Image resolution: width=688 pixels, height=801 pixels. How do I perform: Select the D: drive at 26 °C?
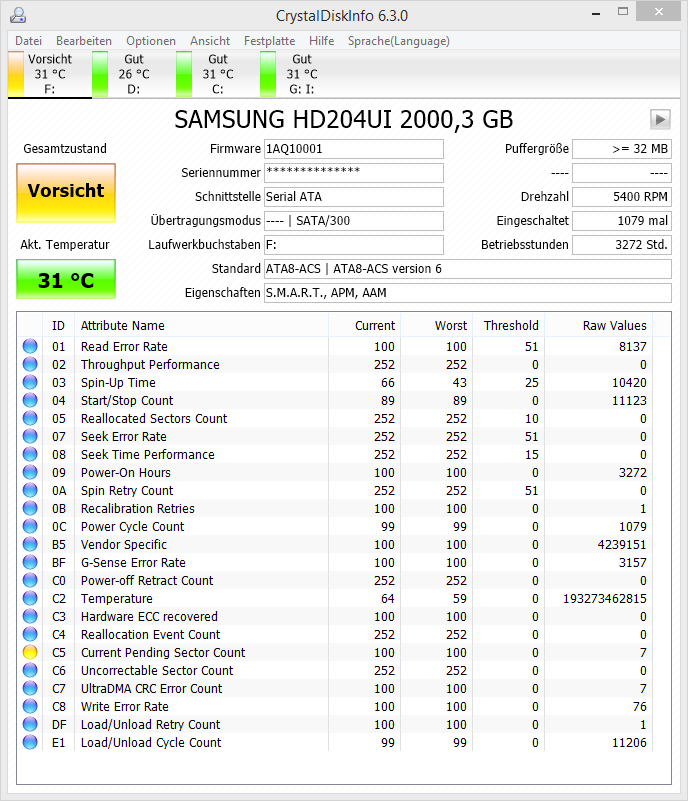(x=134, y=74)
